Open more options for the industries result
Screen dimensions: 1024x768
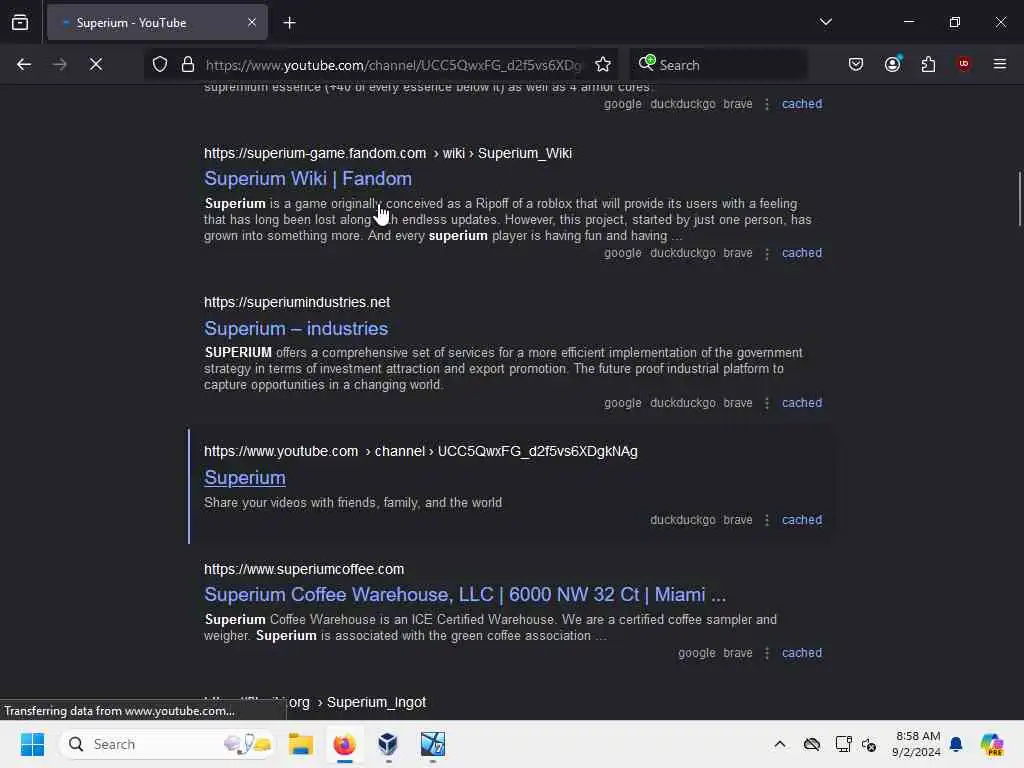(767, 404)
